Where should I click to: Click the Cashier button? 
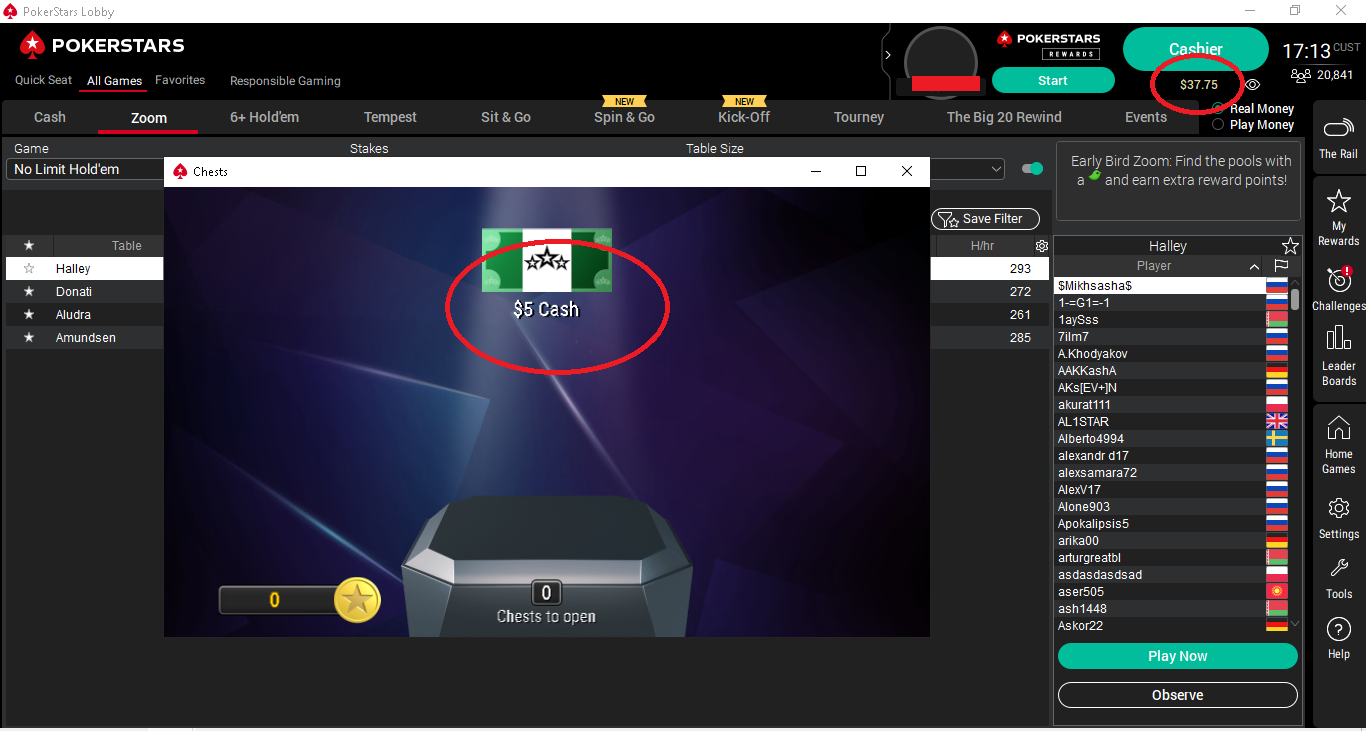point(1196,49)
